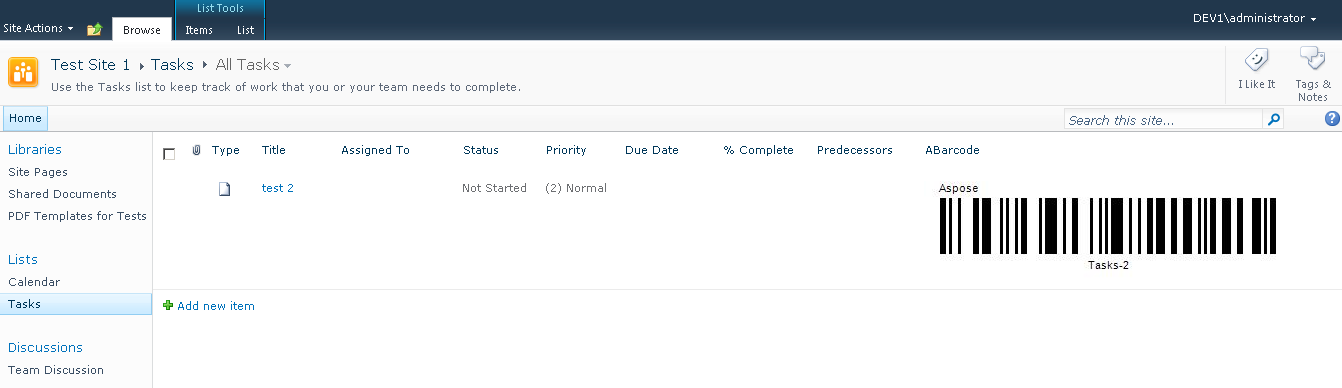This screenshot has width=1342, height=388.
Task: Click the I Like It tag icon
Action: [1257, 61]
